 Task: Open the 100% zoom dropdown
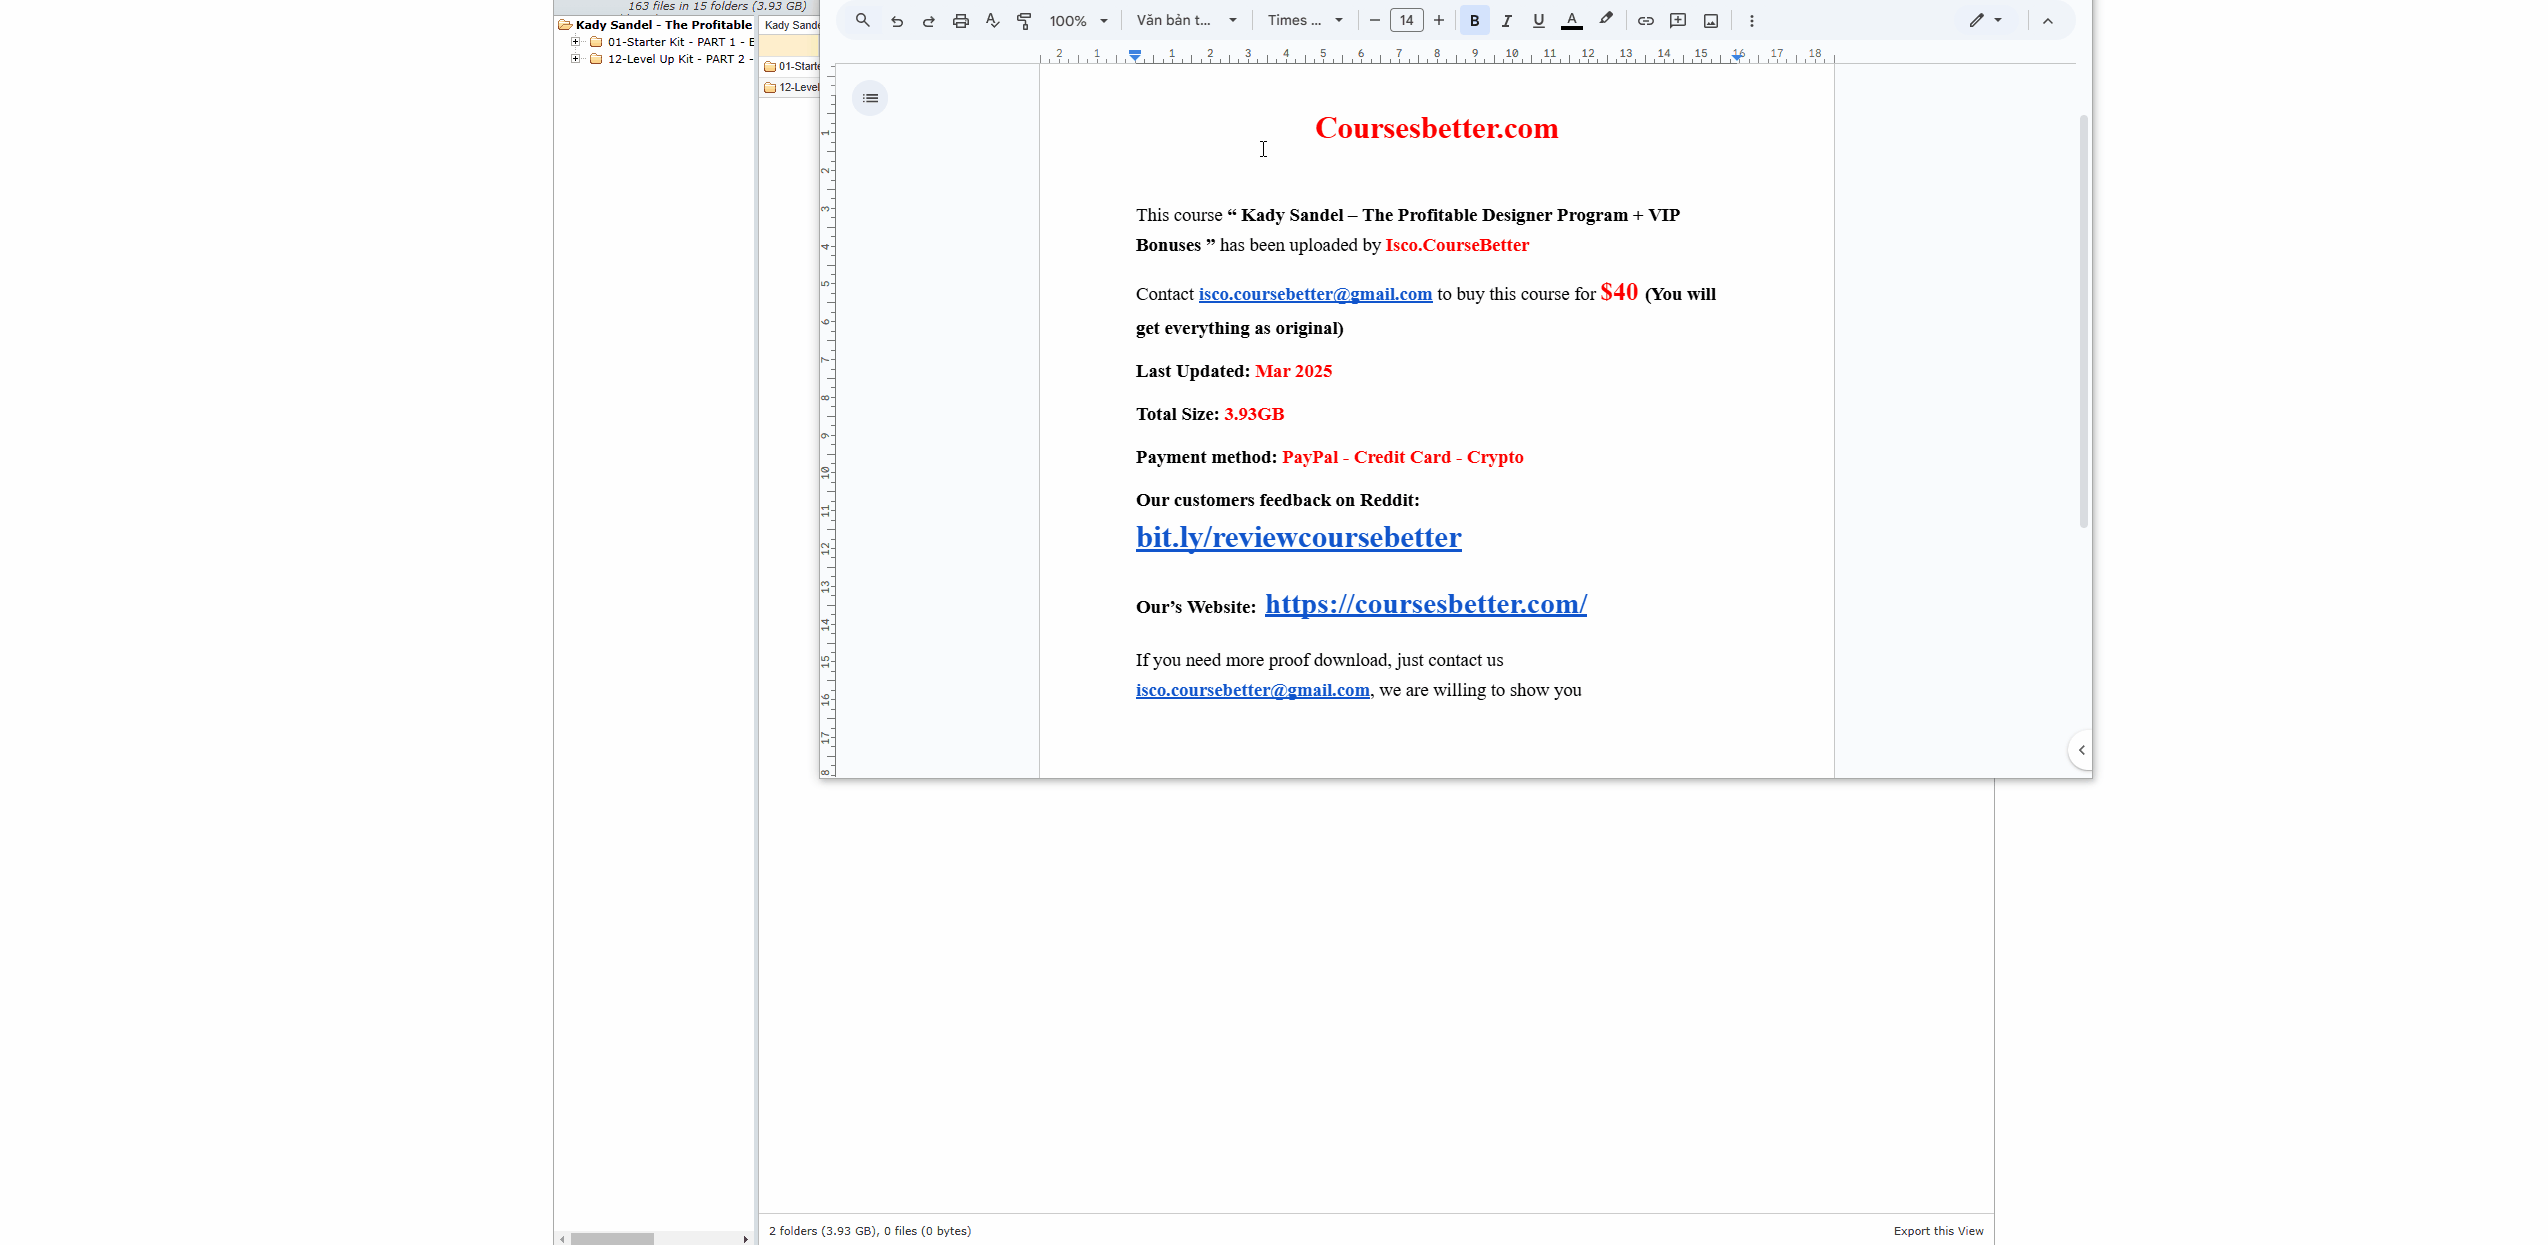pyautogui.click(x=1078, y=20)
